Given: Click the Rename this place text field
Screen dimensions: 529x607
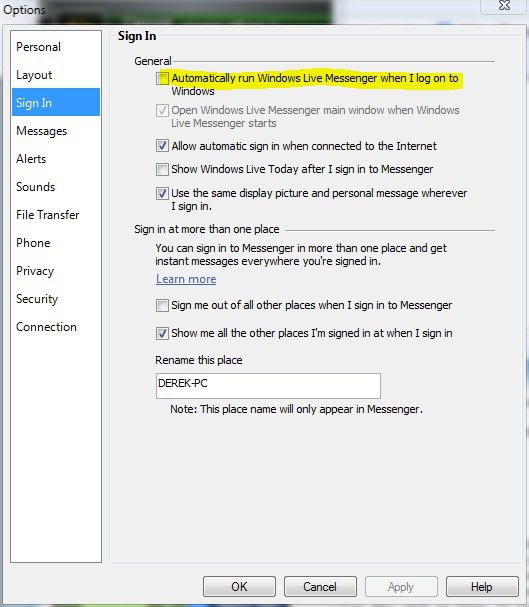Looking at the screenshot, I should pos(268,386).
